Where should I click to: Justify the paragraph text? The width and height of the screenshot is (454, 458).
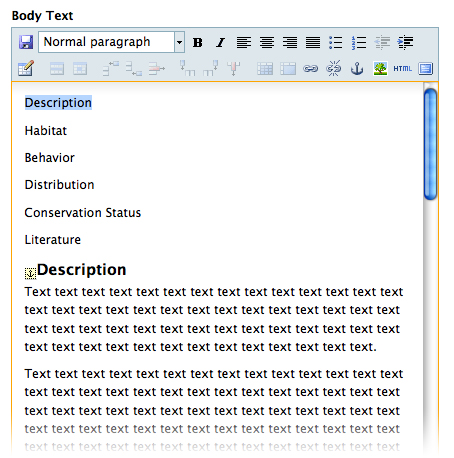point(313,43)
